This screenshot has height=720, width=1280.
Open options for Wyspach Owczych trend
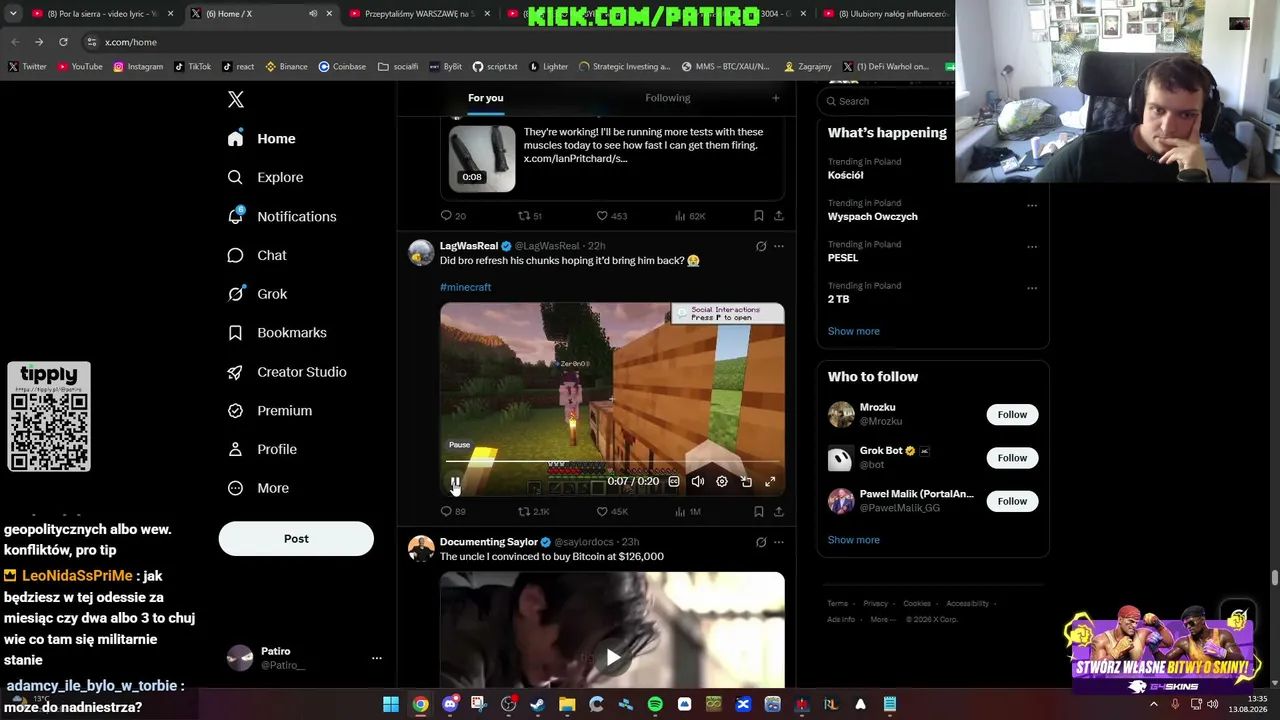tap(1031, 205)
